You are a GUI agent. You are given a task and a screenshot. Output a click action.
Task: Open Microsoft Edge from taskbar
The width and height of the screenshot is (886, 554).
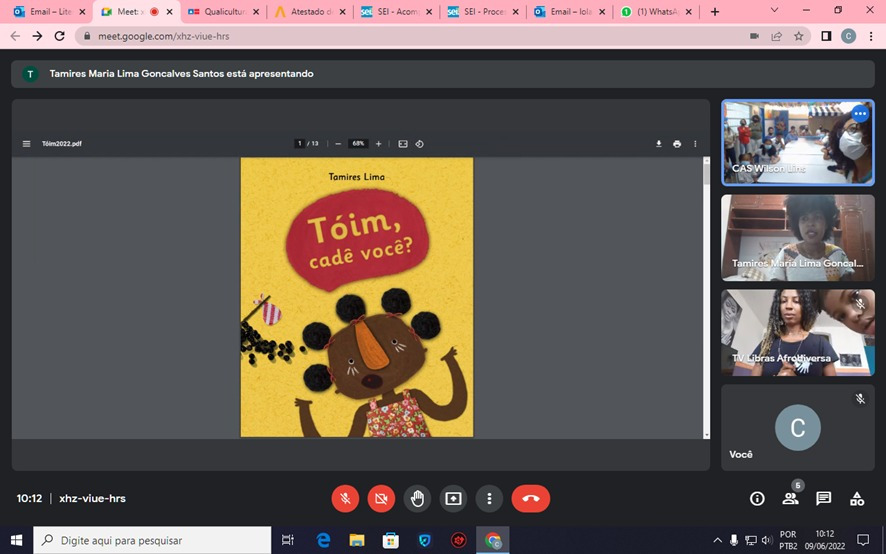coord(323,540)
